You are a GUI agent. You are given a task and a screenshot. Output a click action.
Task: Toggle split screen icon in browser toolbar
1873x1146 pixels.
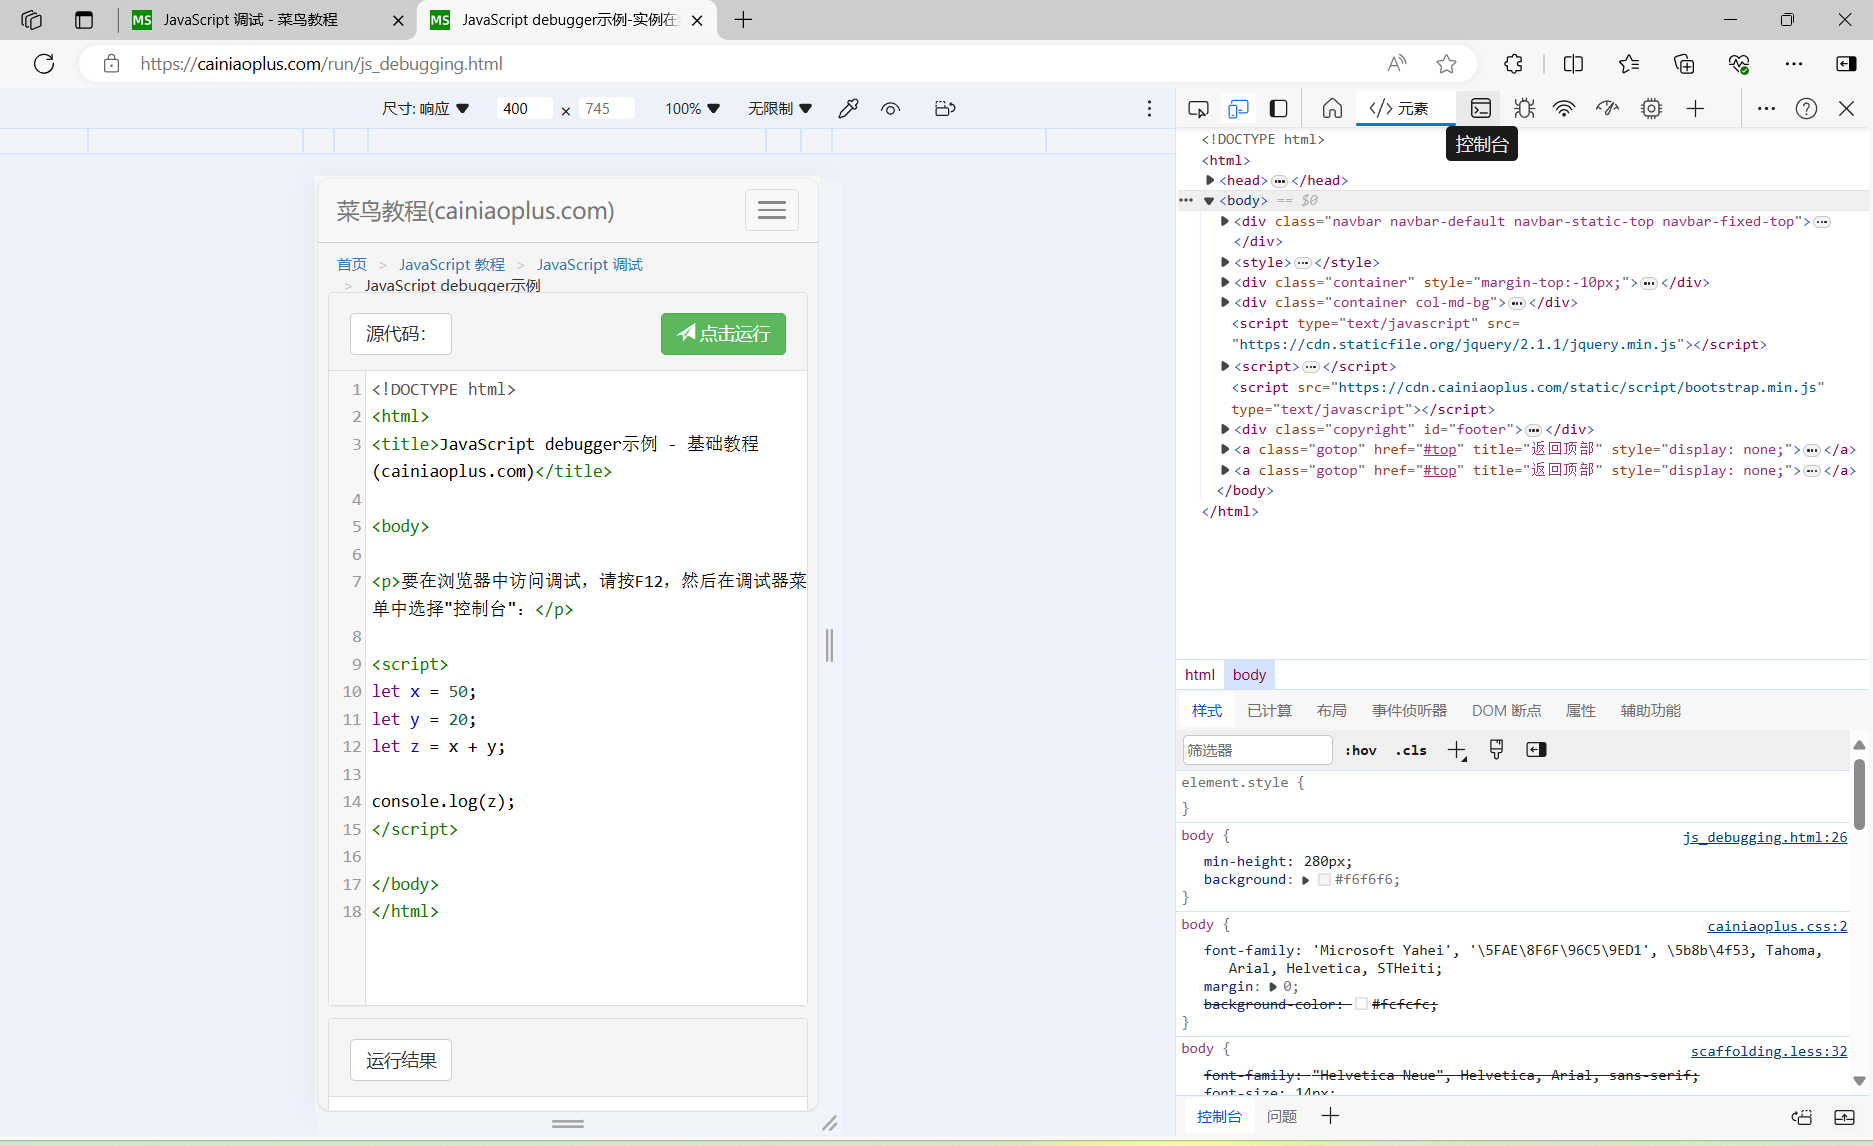click(1573, 64)
